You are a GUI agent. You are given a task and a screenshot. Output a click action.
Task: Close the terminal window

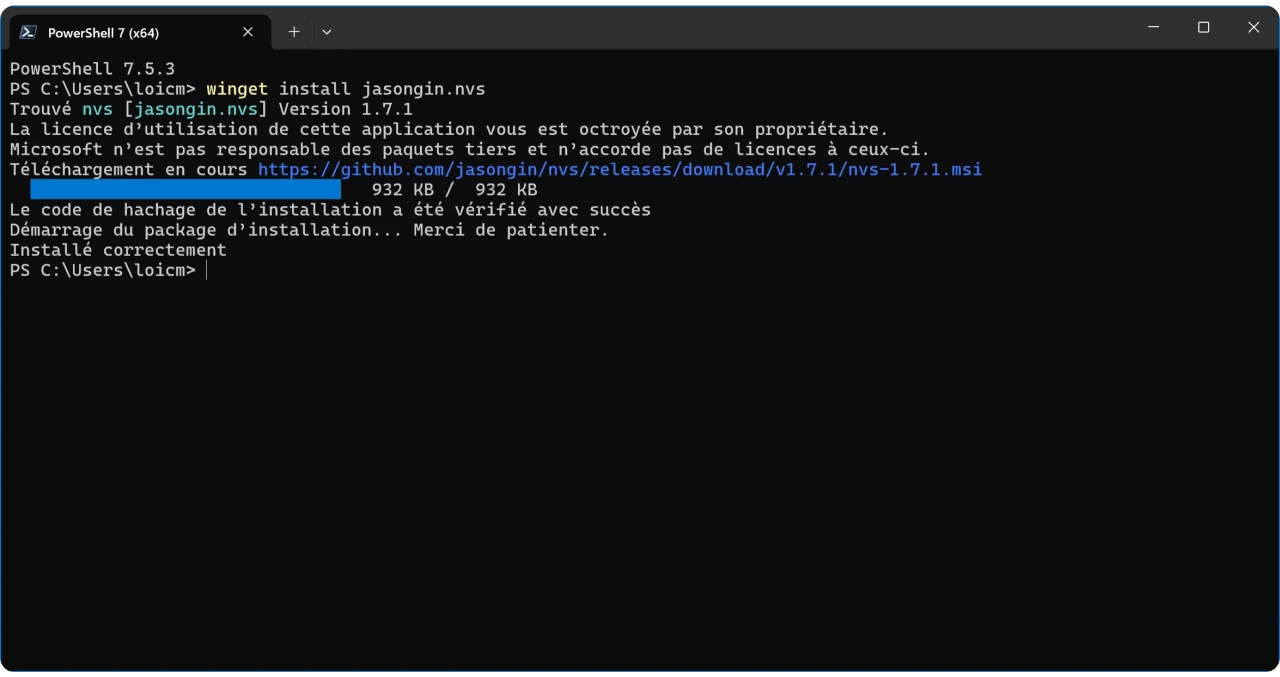(x=1253, y=28)
